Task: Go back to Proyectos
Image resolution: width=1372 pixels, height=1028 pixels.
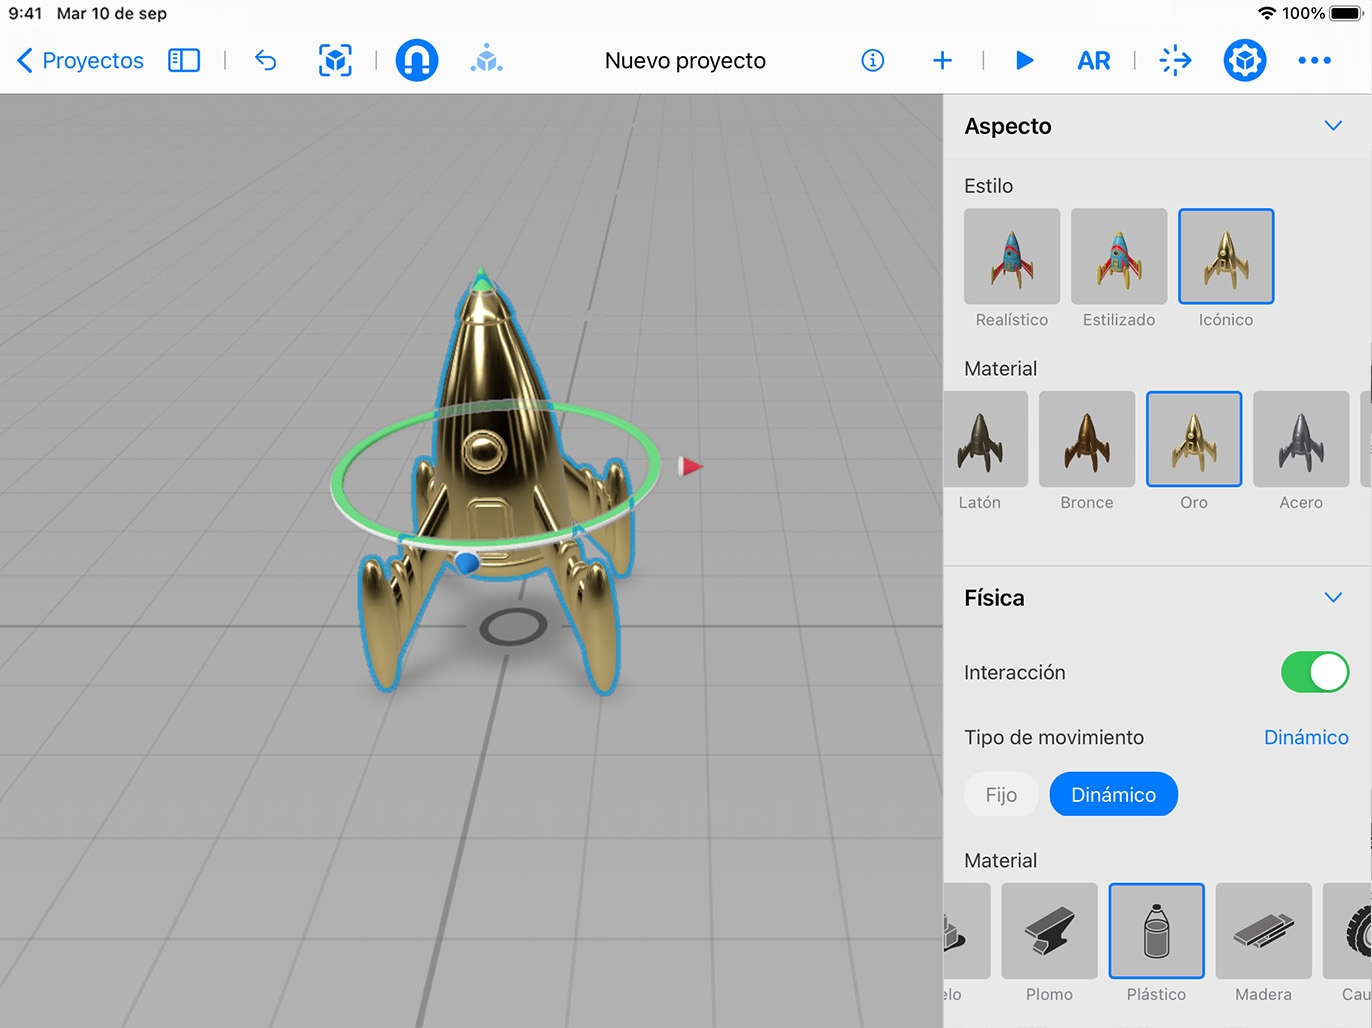Action: click(80, 61)
